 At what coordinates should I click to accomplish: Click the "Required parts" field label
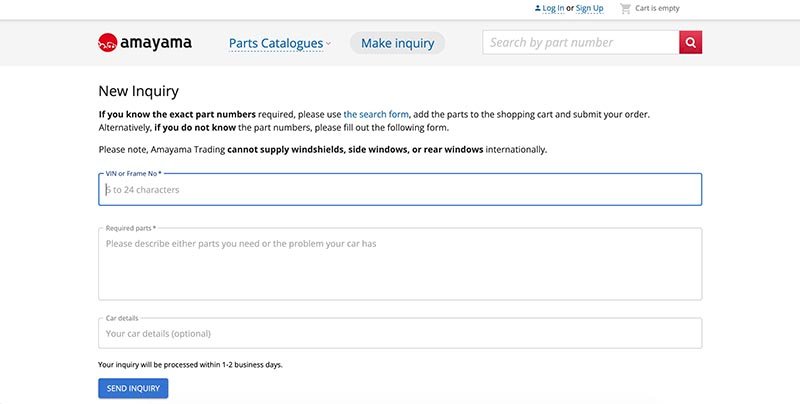(130, 228)
